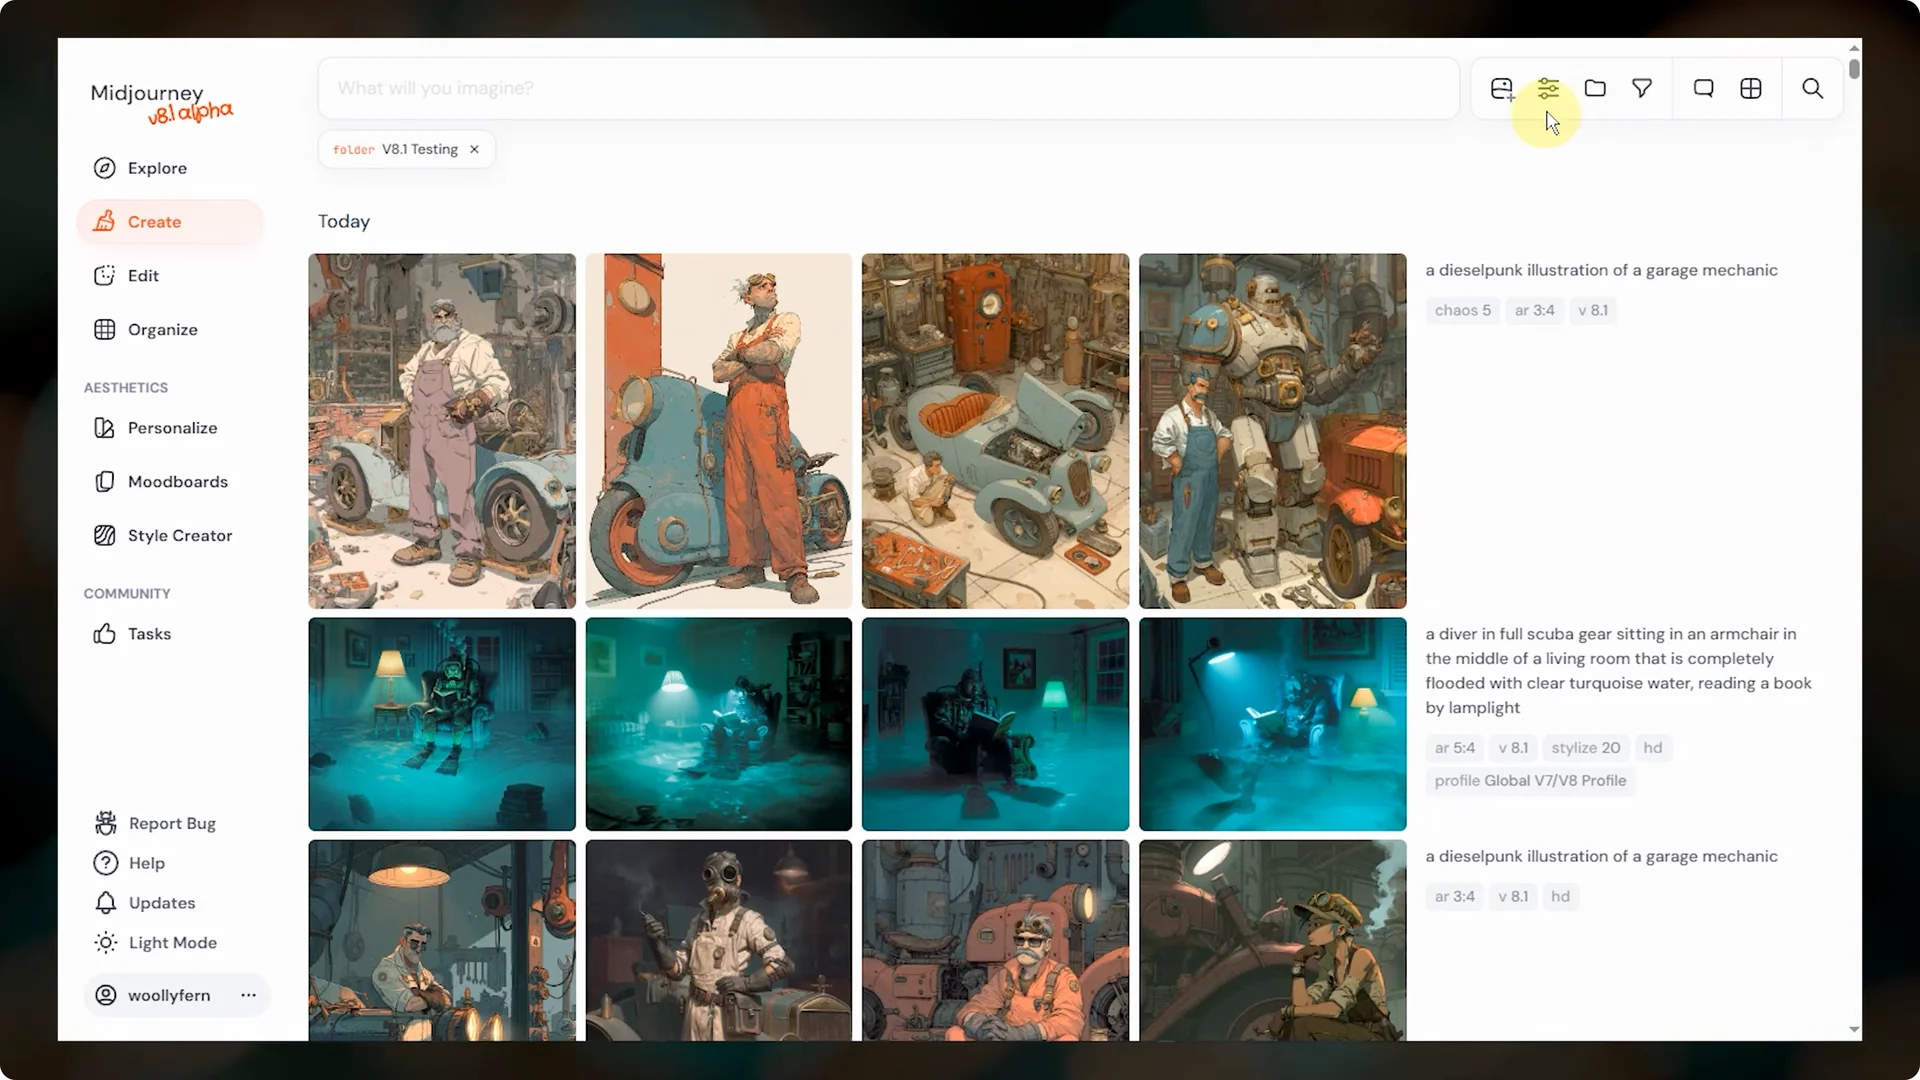
Task: Select the chaos 5 parameter tag
Action: click(1462, 310)
